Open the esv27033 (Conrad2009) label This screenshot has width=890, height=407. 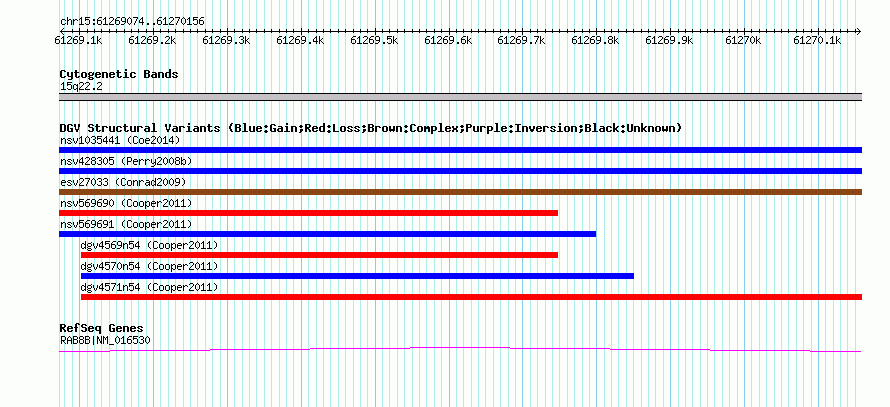pyautogui.click(x=123, y=182)
